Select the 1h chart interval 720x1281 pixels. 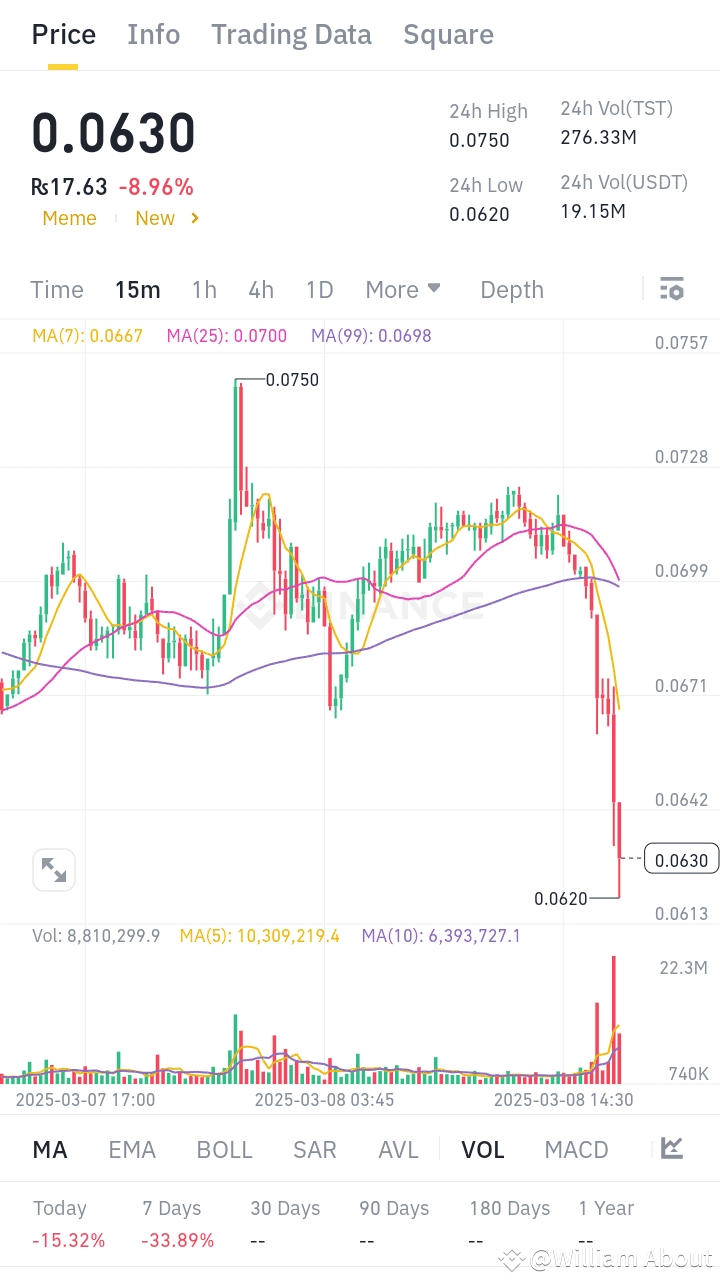click(x=204, y=289)
